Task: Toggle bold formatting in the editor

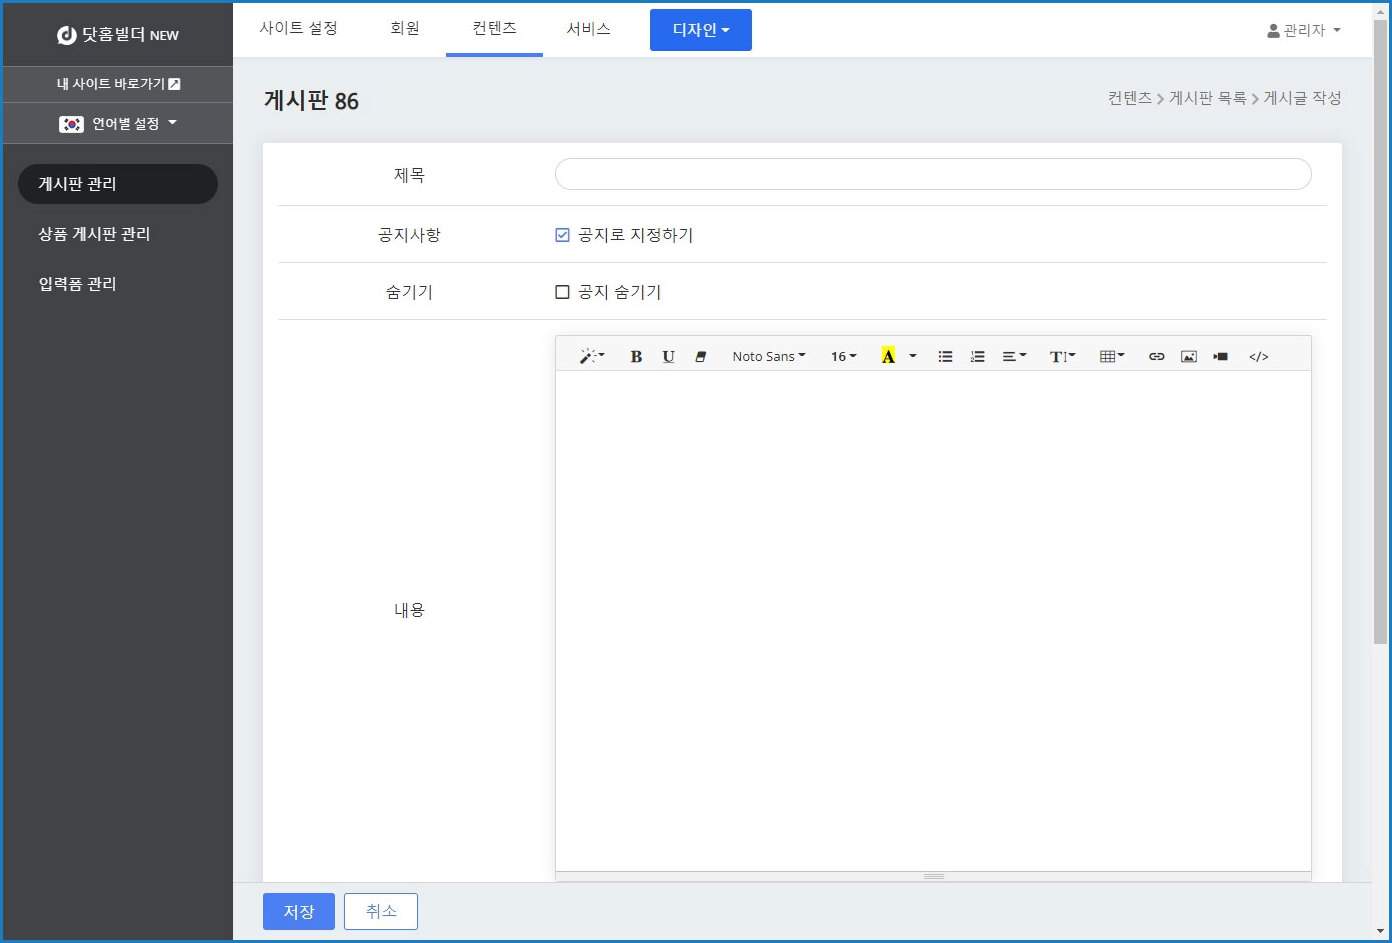Action: [636, 356]
